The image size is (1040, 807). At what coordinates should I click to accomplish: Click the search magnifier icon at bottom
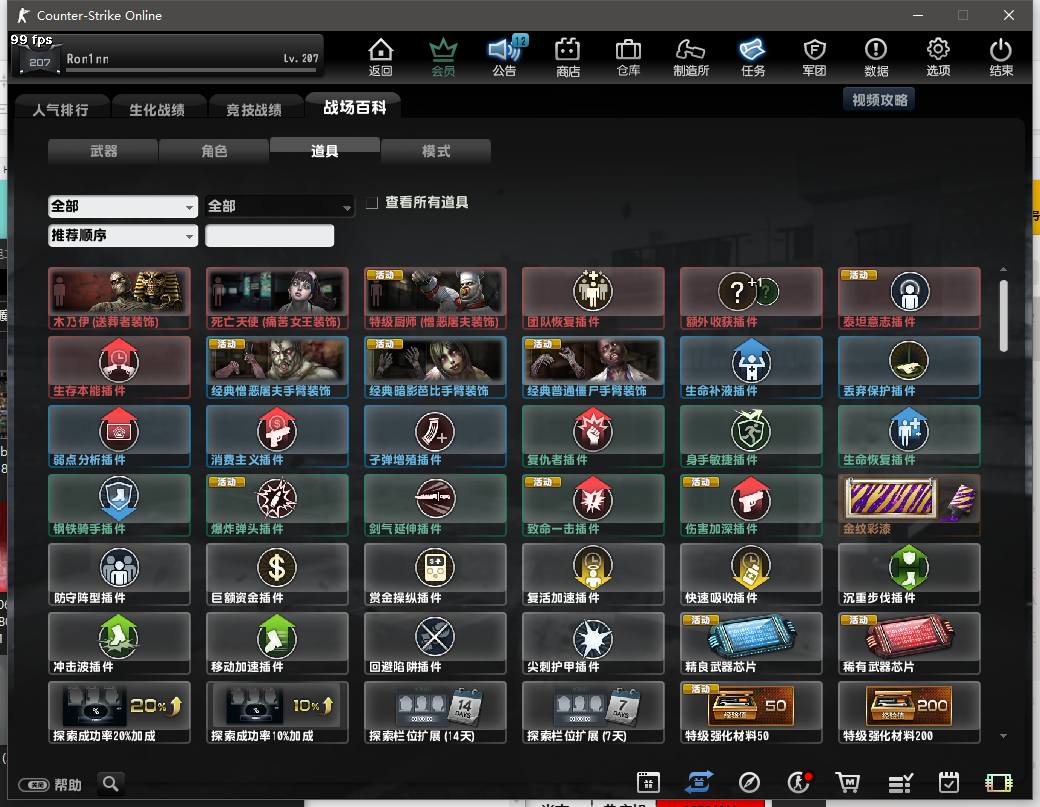coord(111,784)
